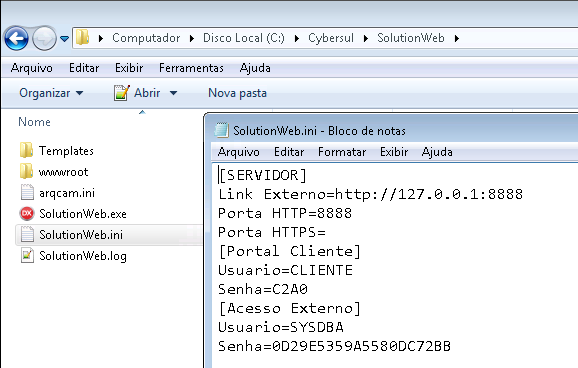Sort files by the Nome column header

point(34,122)
